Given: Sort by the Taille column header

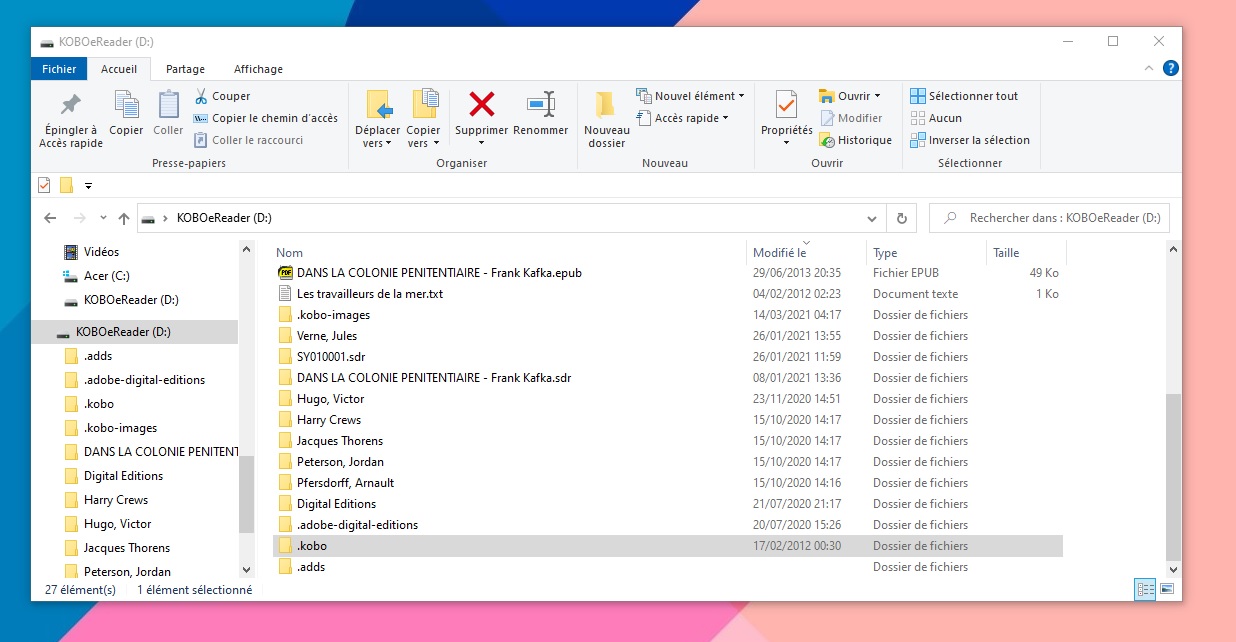Looking at the screenshot, I should point(1025,253).
